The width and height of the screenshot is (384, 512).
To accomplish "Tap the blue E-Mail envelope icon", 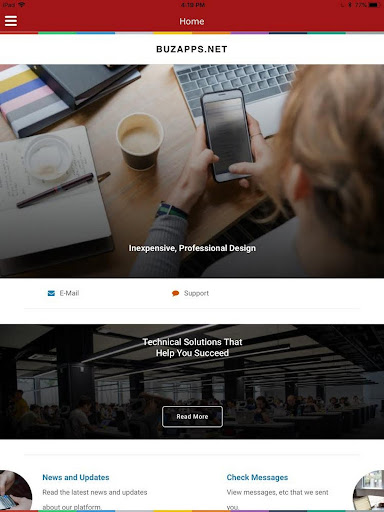I will 51,293.
